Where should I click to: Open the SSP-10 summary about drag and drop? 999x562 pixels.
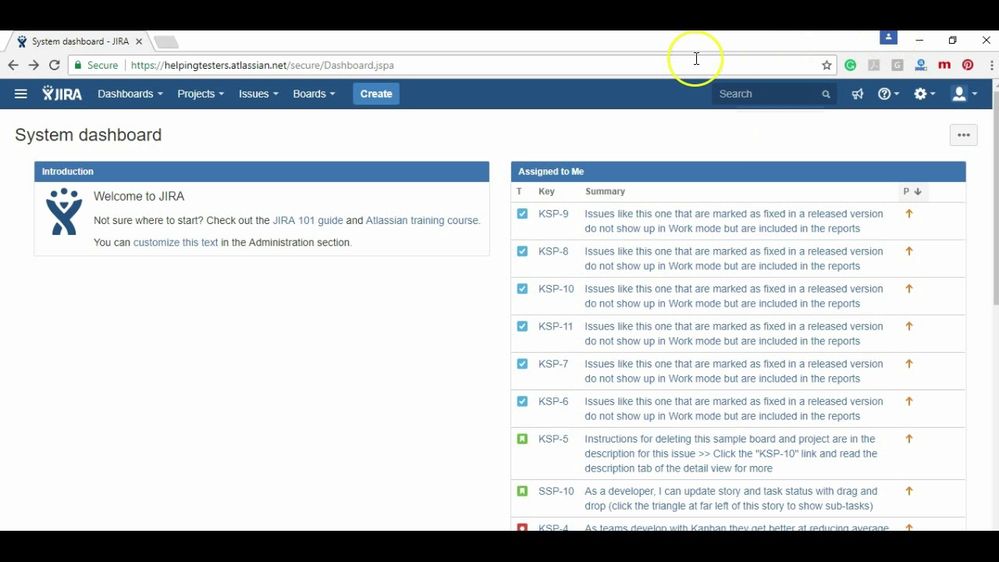(x=731, y=498)
